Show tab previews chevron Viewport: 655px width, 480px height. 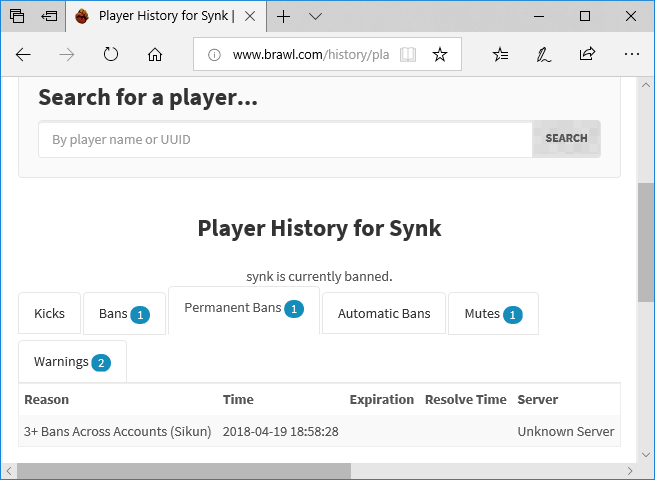(x=316, y=16)
